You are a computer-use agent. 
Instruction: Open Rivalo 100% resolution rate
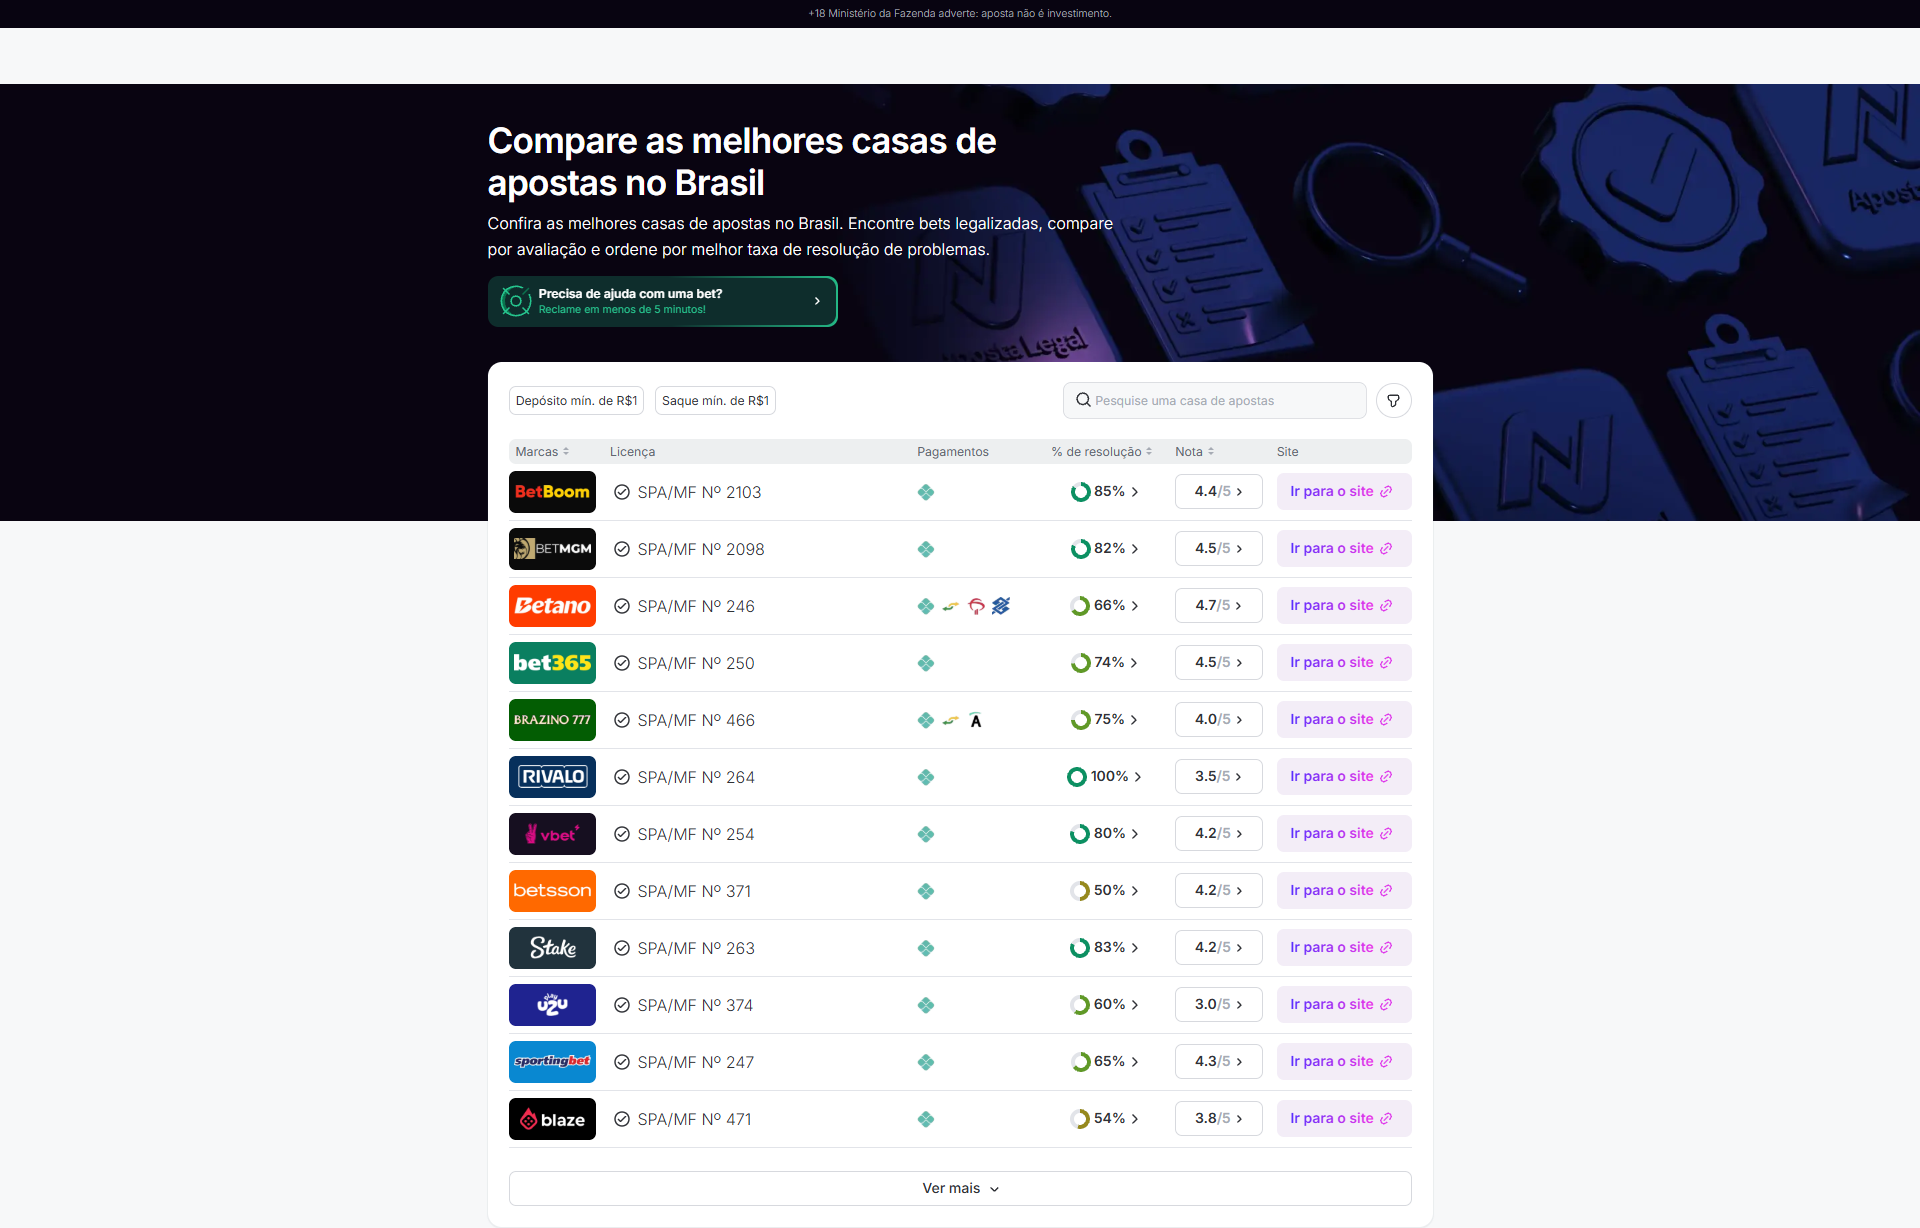1104,777
